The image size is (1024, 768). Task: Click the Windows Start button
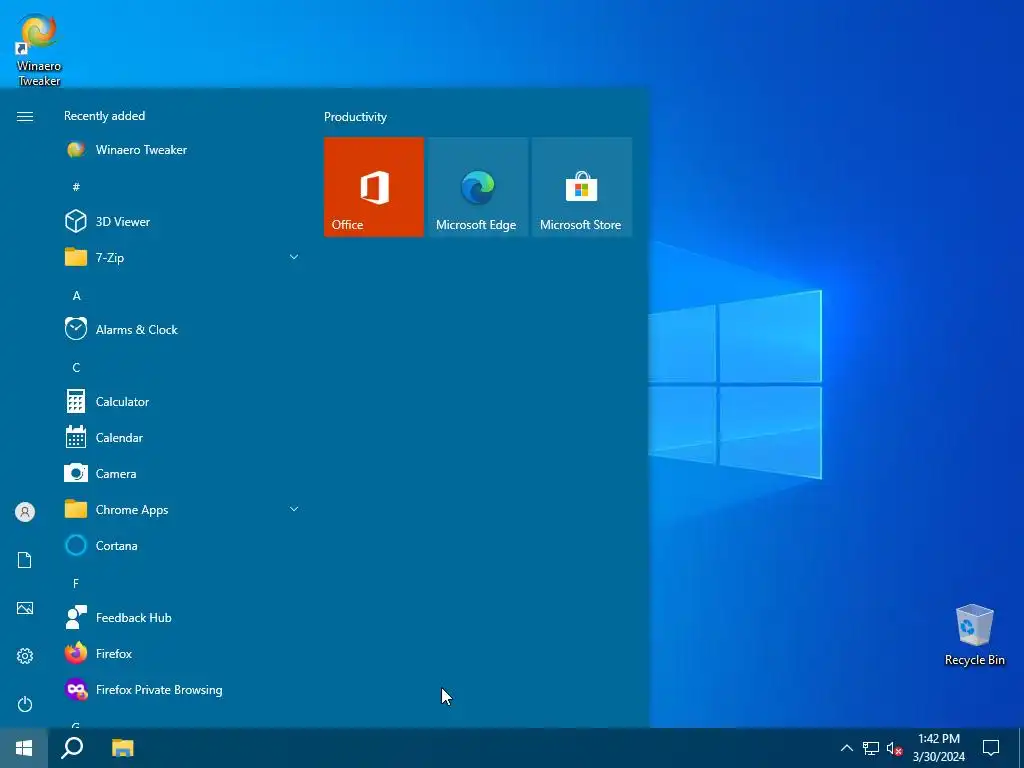(24, 748)
